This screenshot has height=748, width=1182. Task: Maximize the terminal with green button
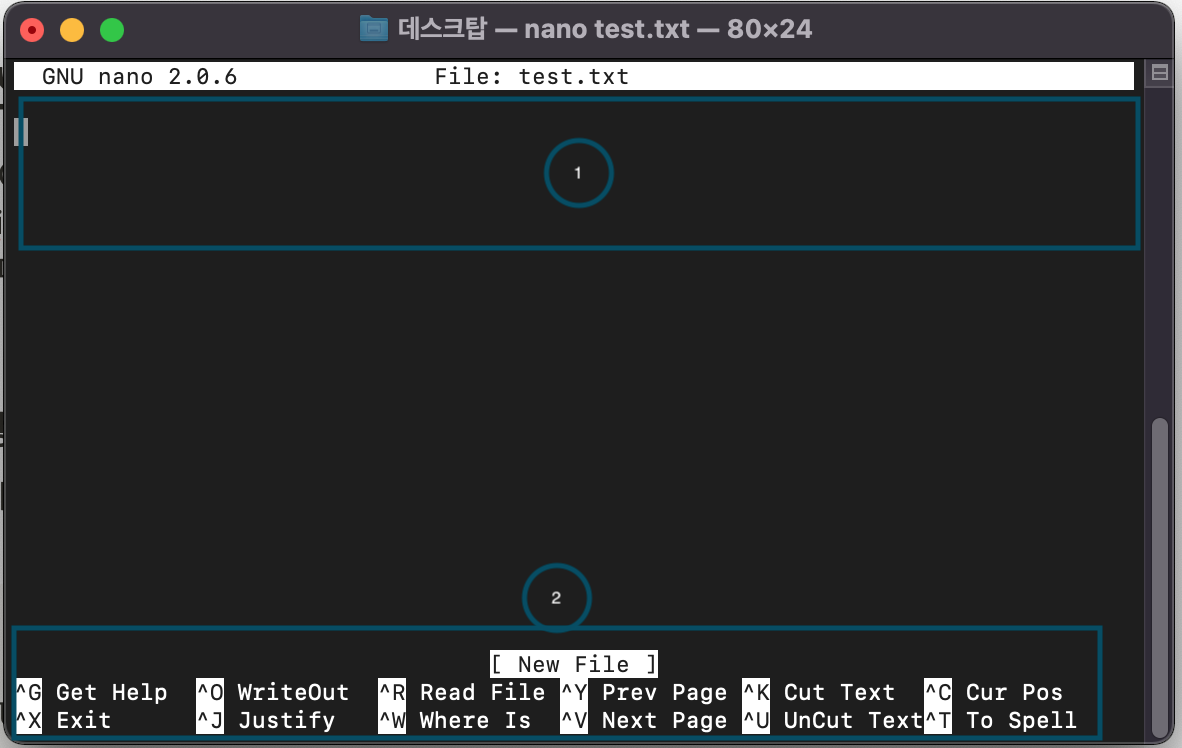coord(112,30)
